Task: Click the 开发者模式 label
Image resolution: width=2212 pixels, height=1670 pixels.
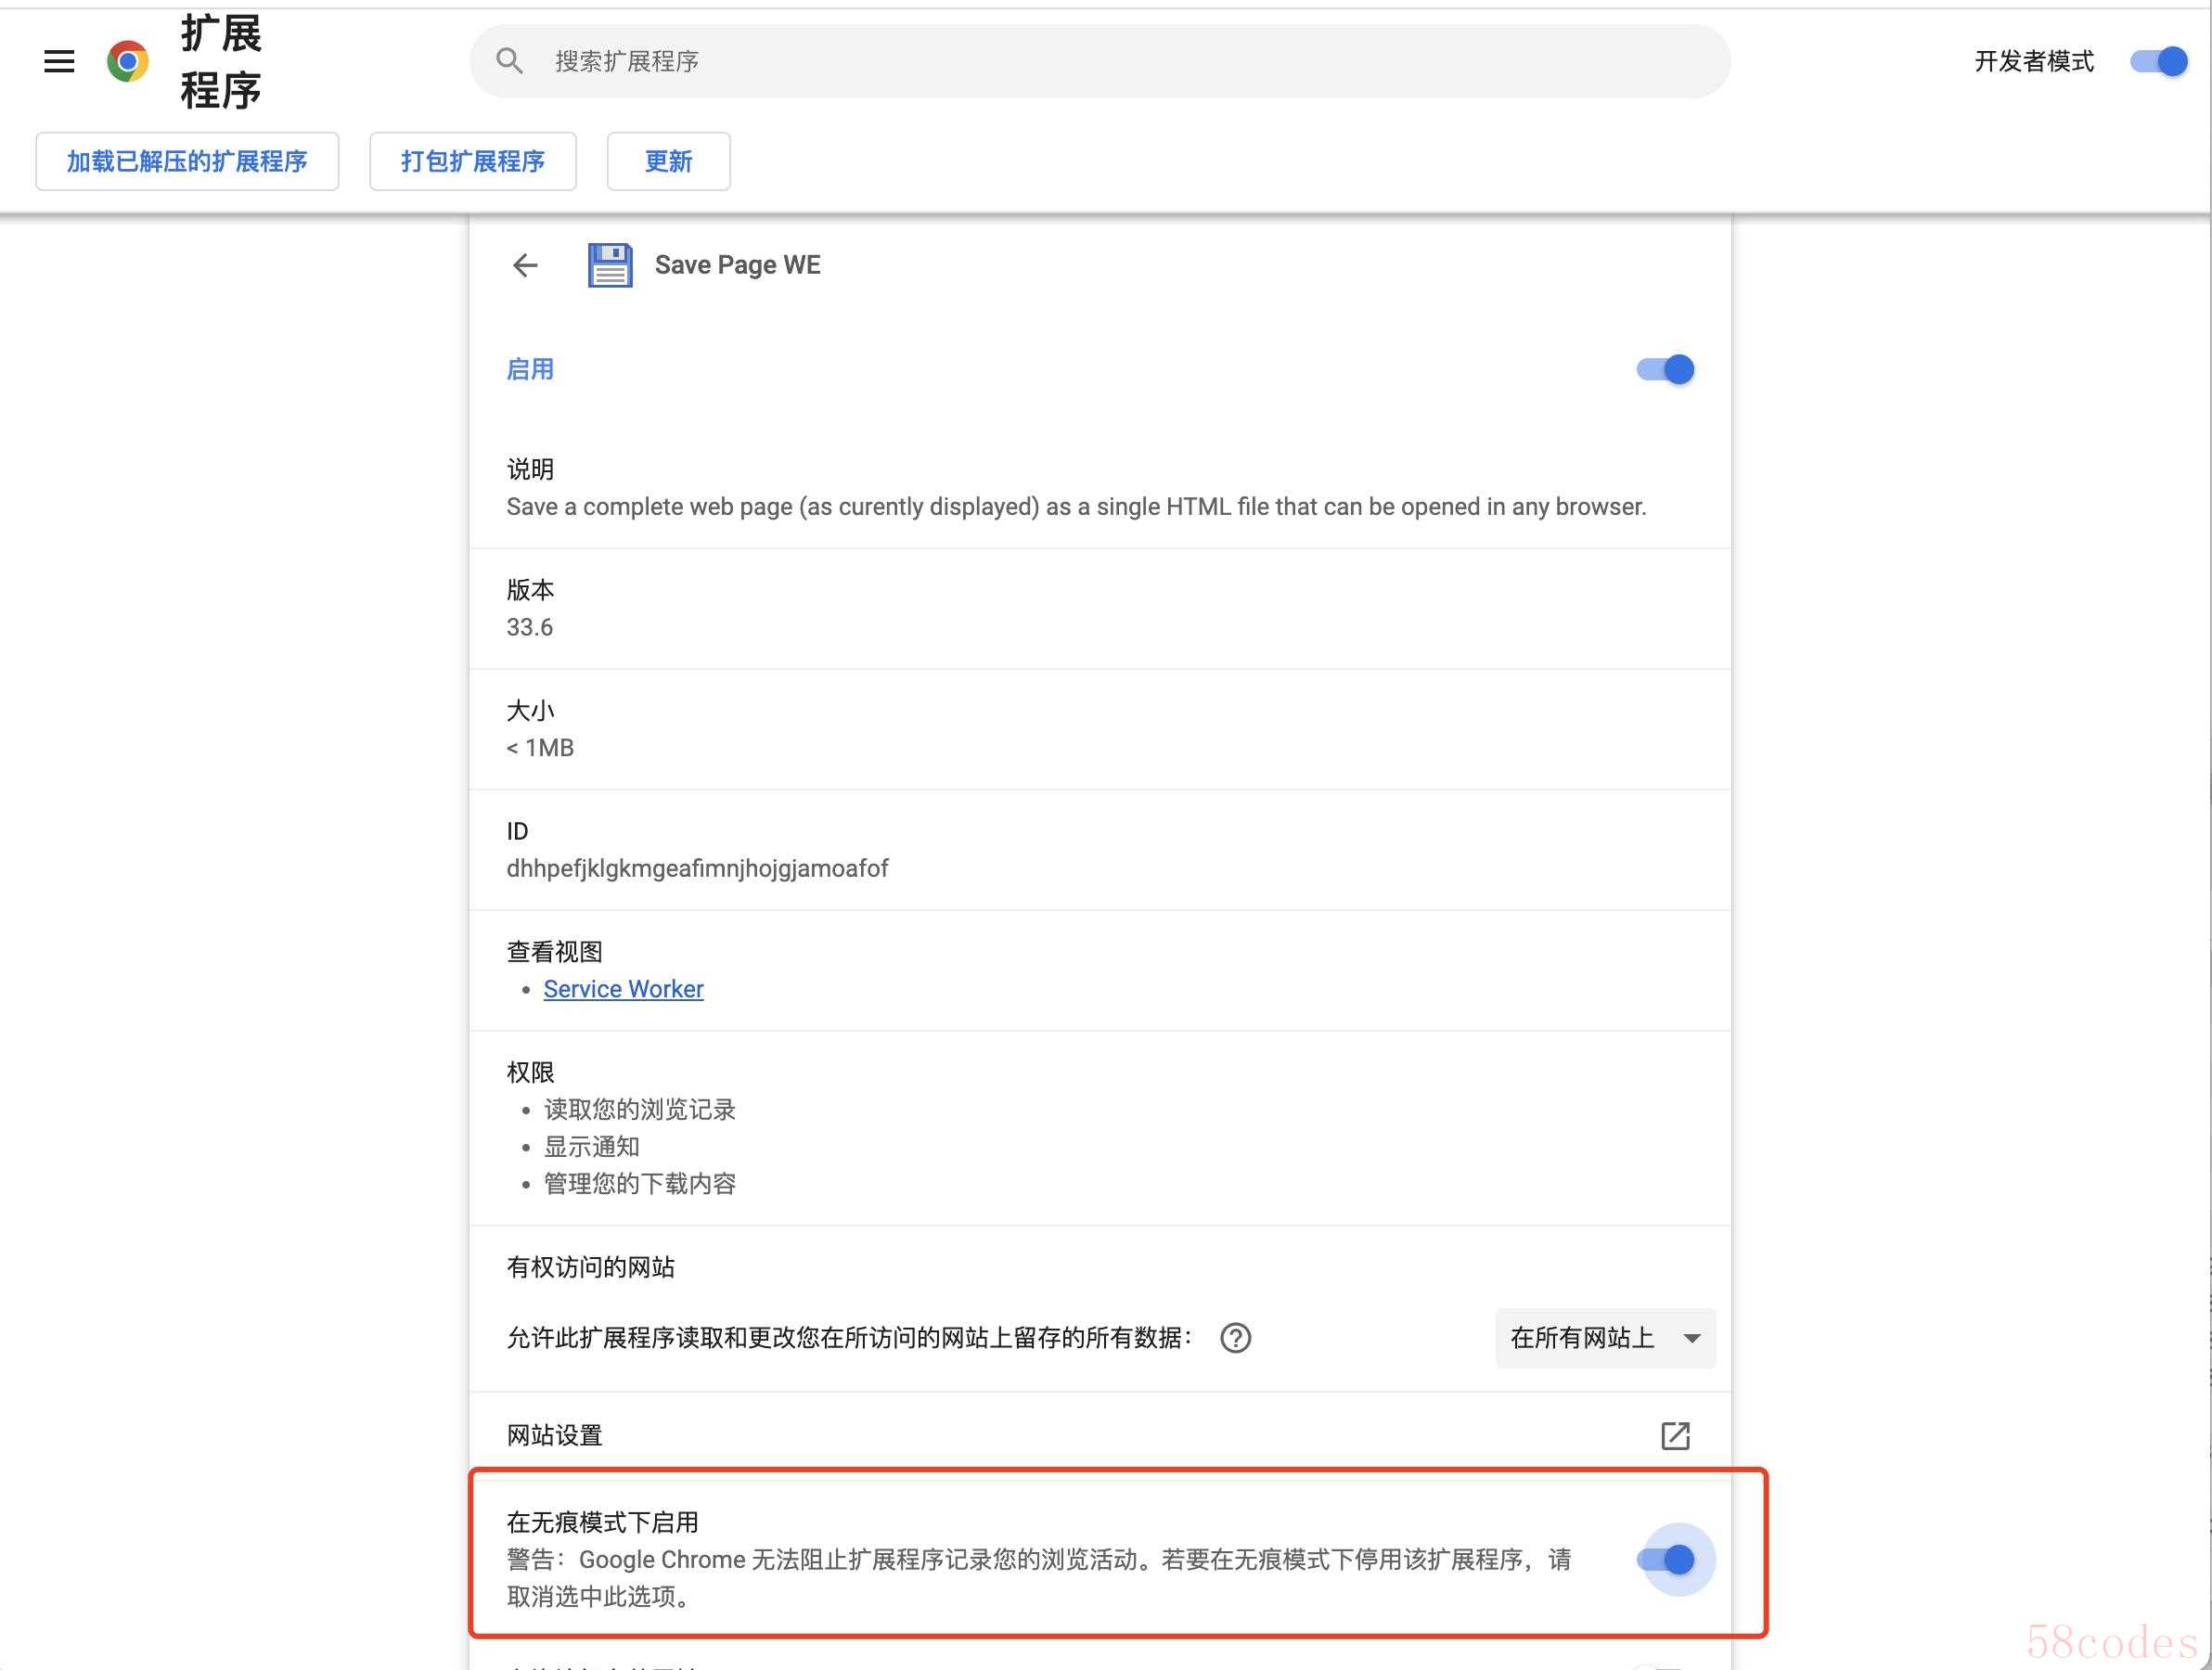Action: point(2034,61)
